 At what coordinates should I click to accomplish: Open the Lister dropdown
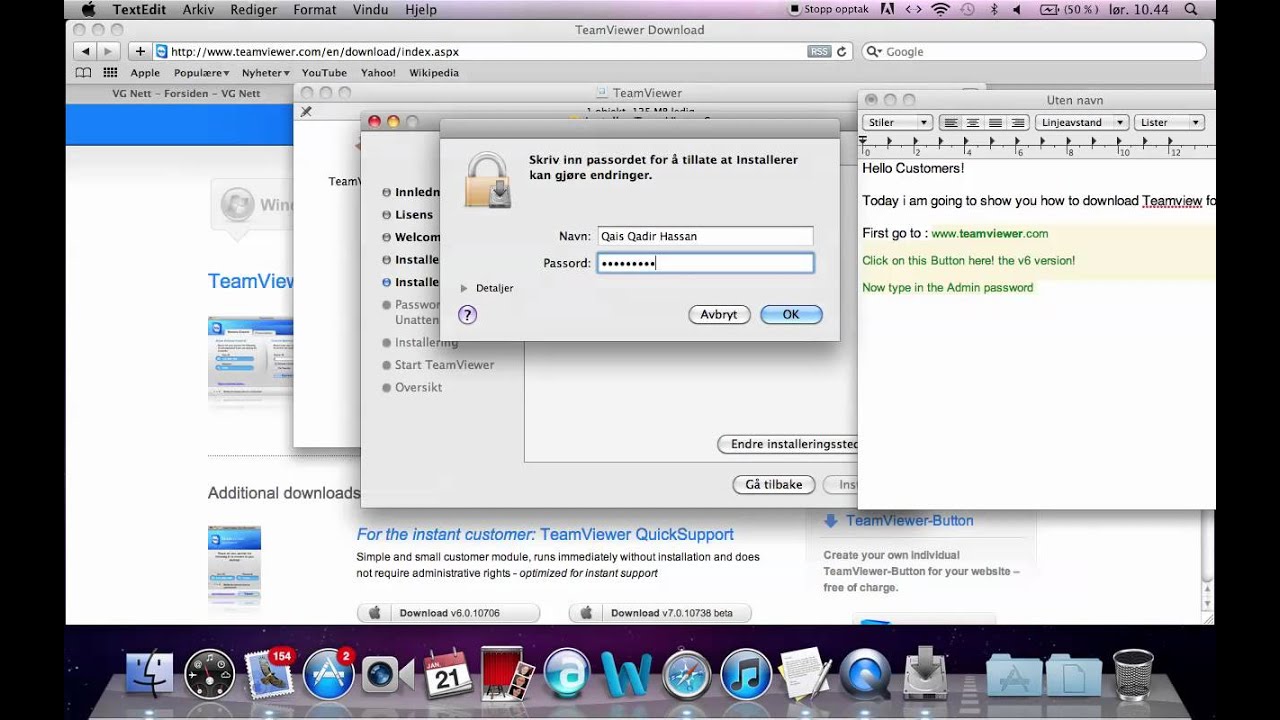coord(1169,122)
